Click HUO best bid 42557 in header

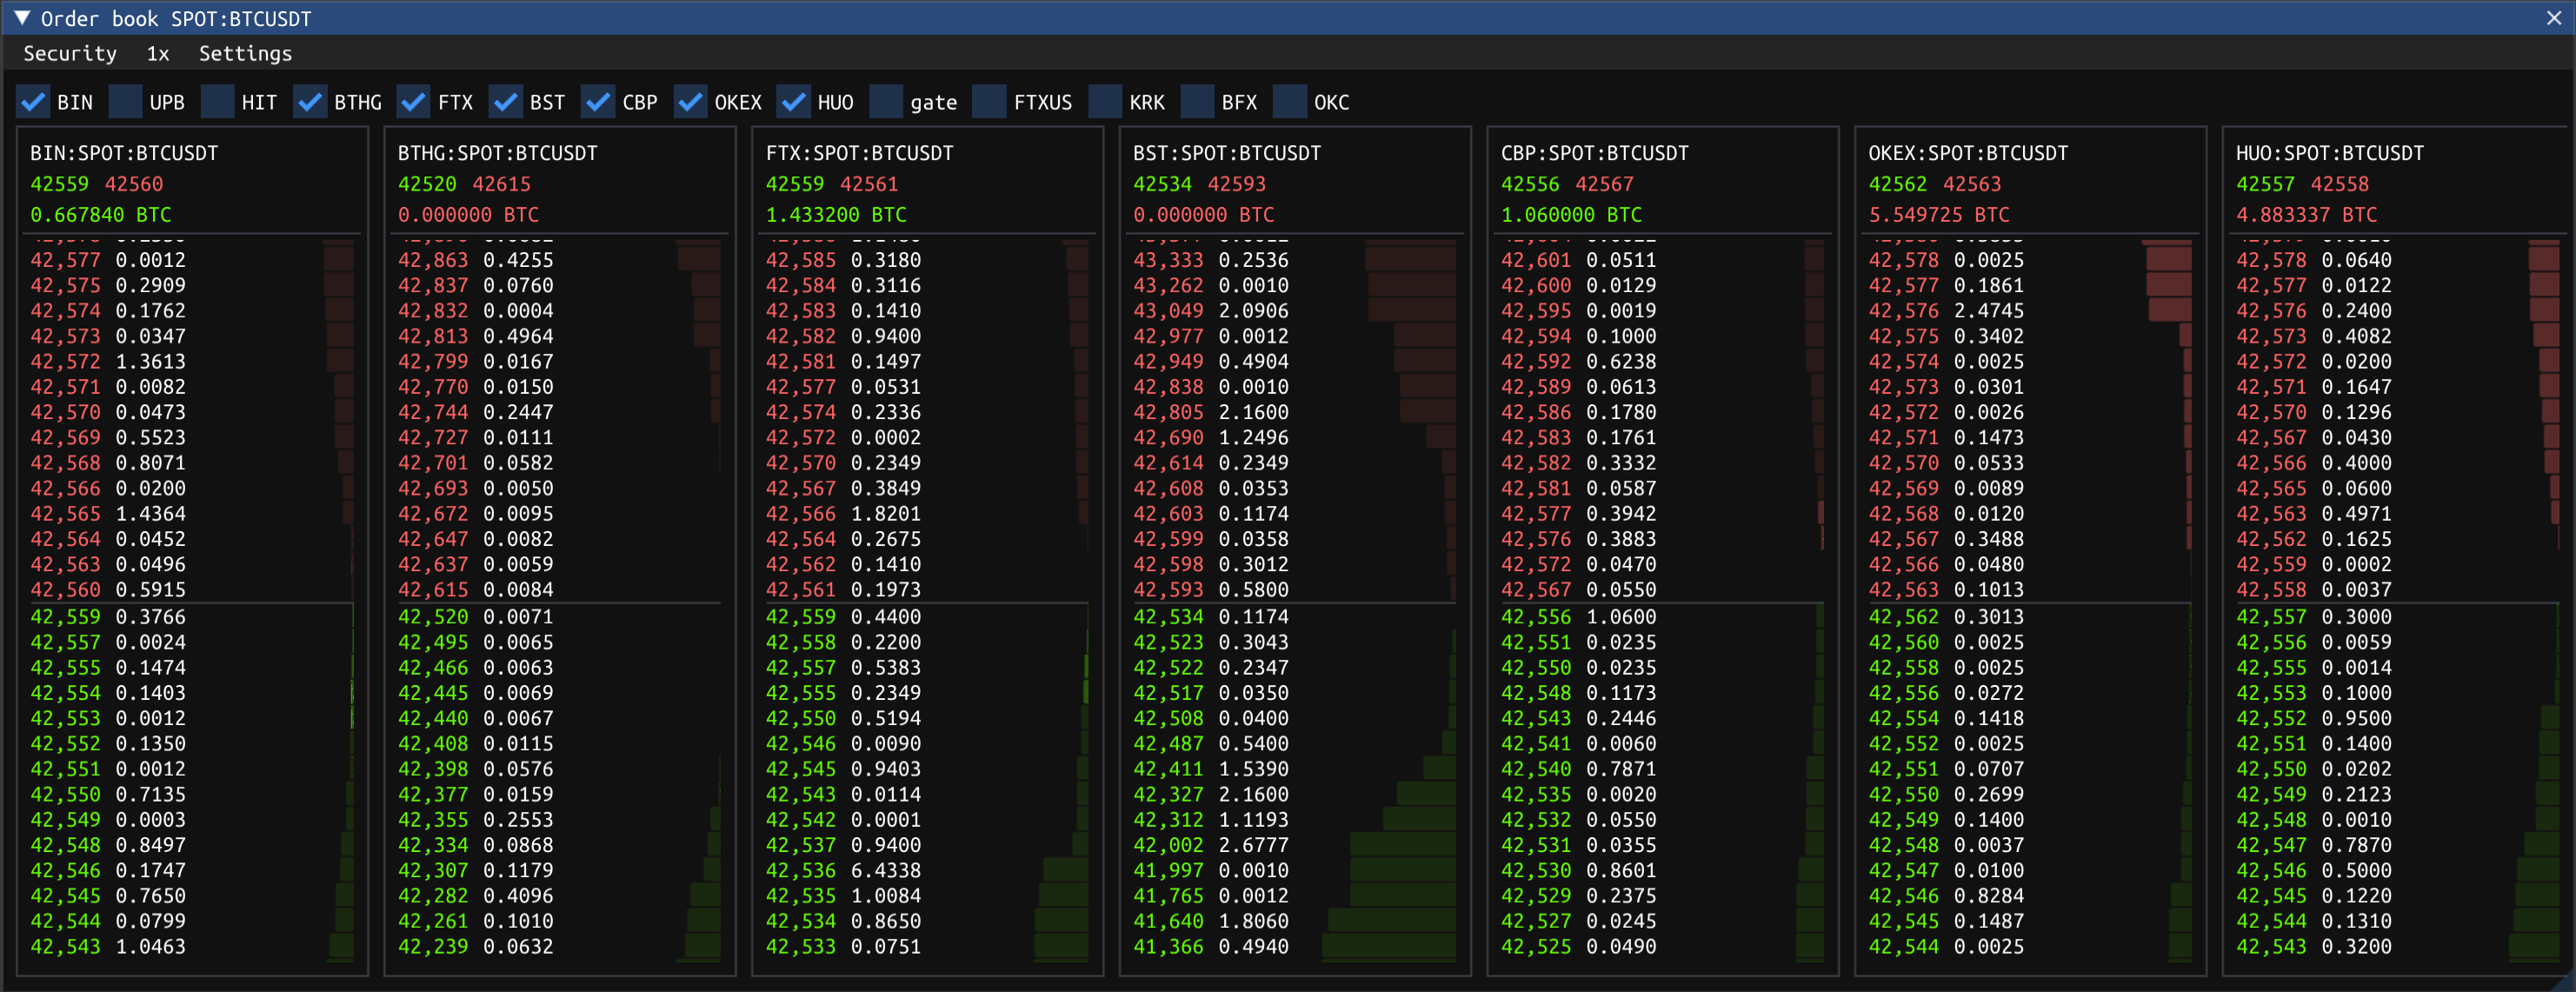click(x=2266, y=184)
